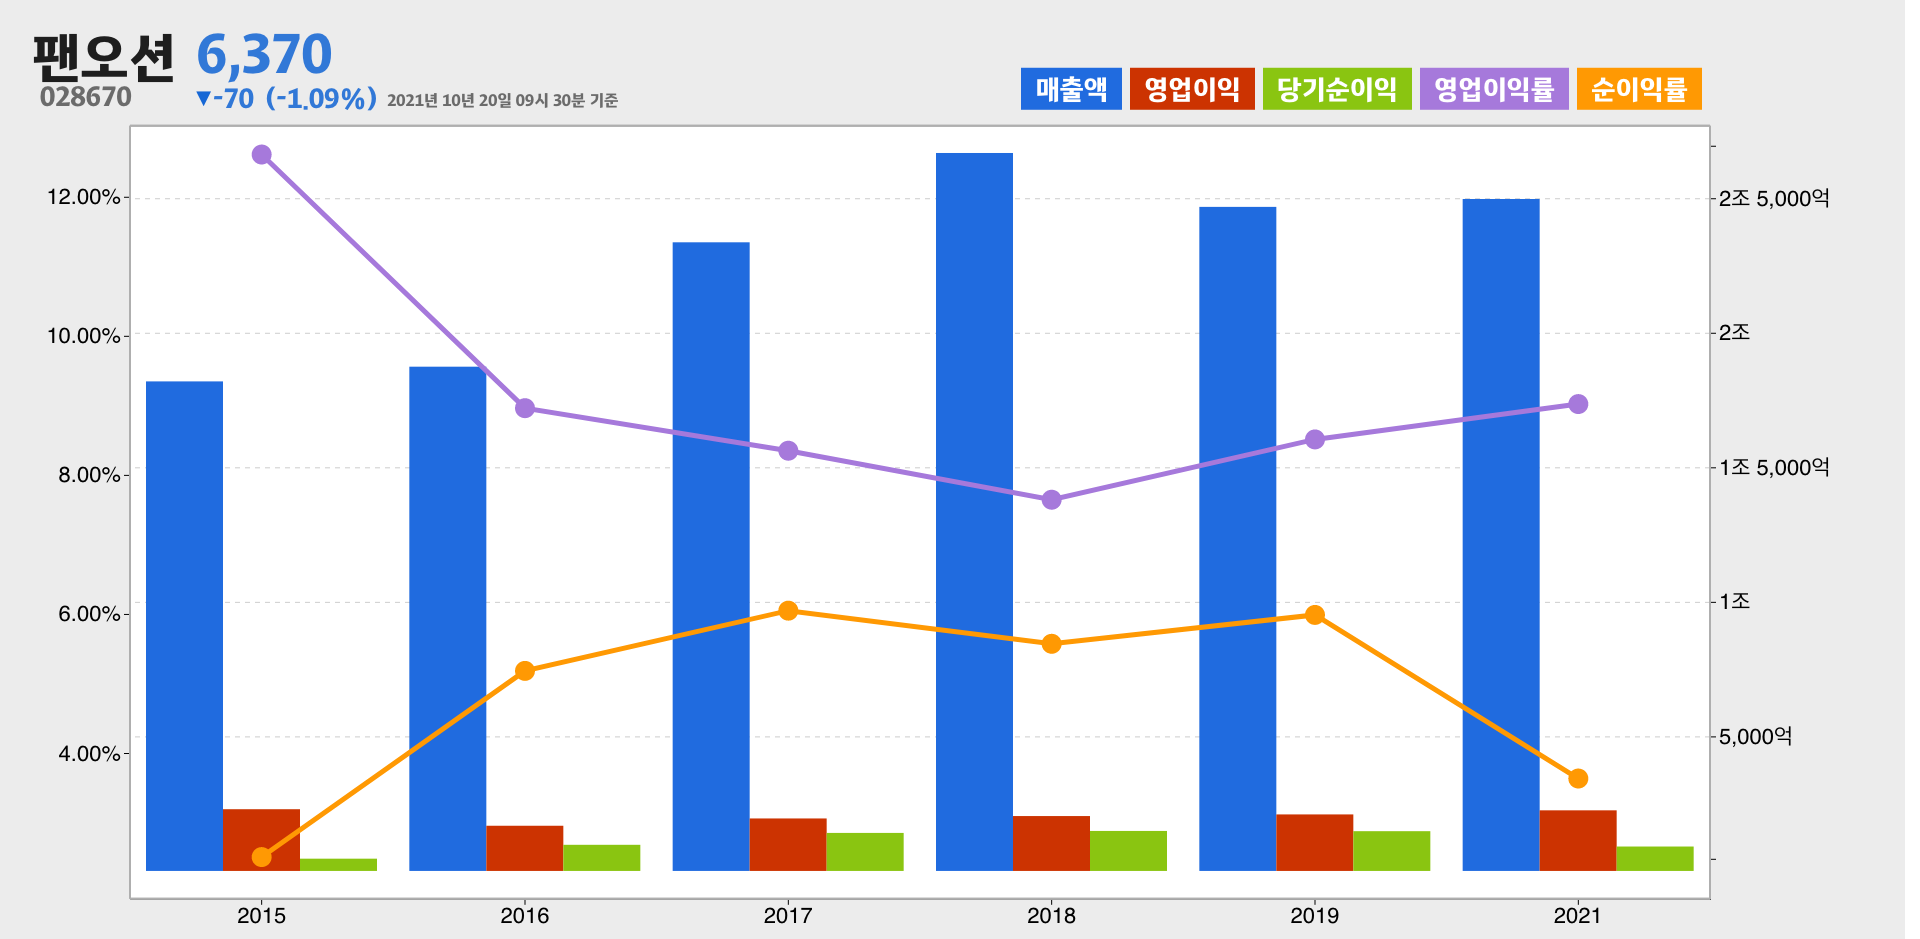Toggle the 영업이익률 legend button

point(1494,89)
